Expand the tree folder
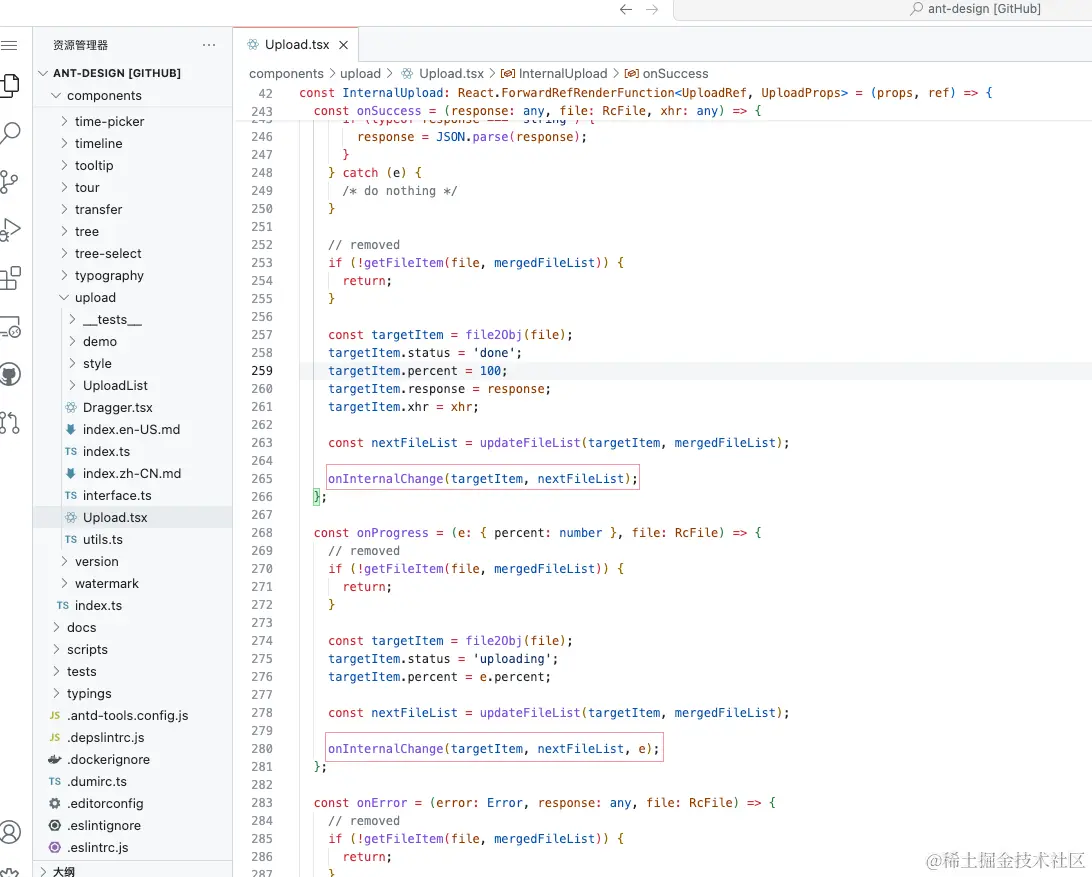 (132, 231)
